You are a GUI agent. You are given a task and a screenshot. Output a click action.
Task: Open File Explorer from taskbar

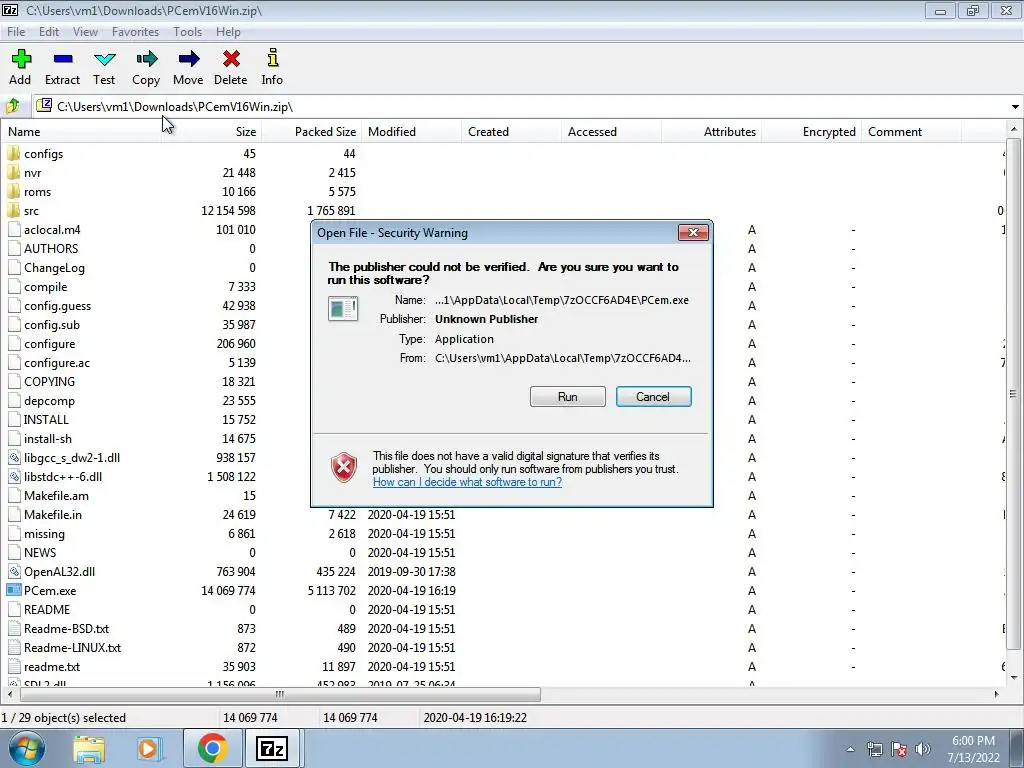(89, 748)
